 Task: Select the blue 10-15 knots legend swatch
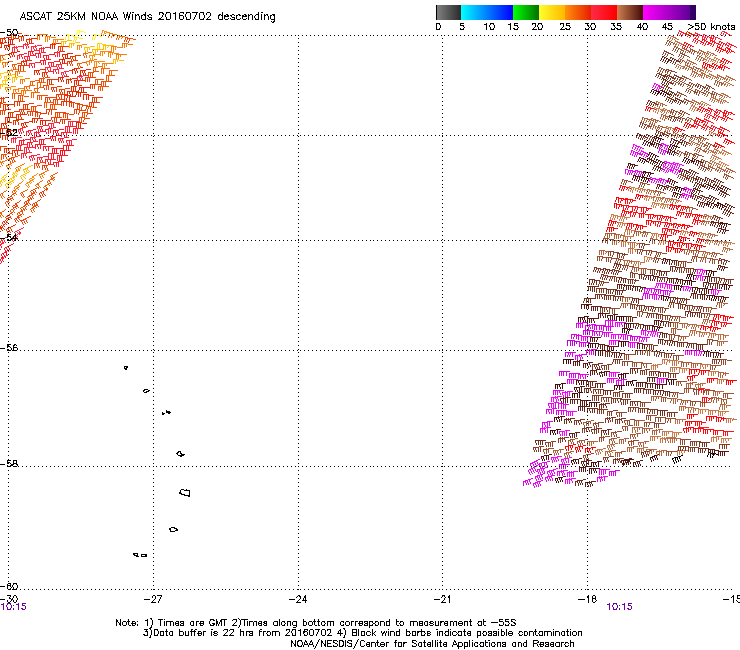pyautogui.click(x=500, y=12)
